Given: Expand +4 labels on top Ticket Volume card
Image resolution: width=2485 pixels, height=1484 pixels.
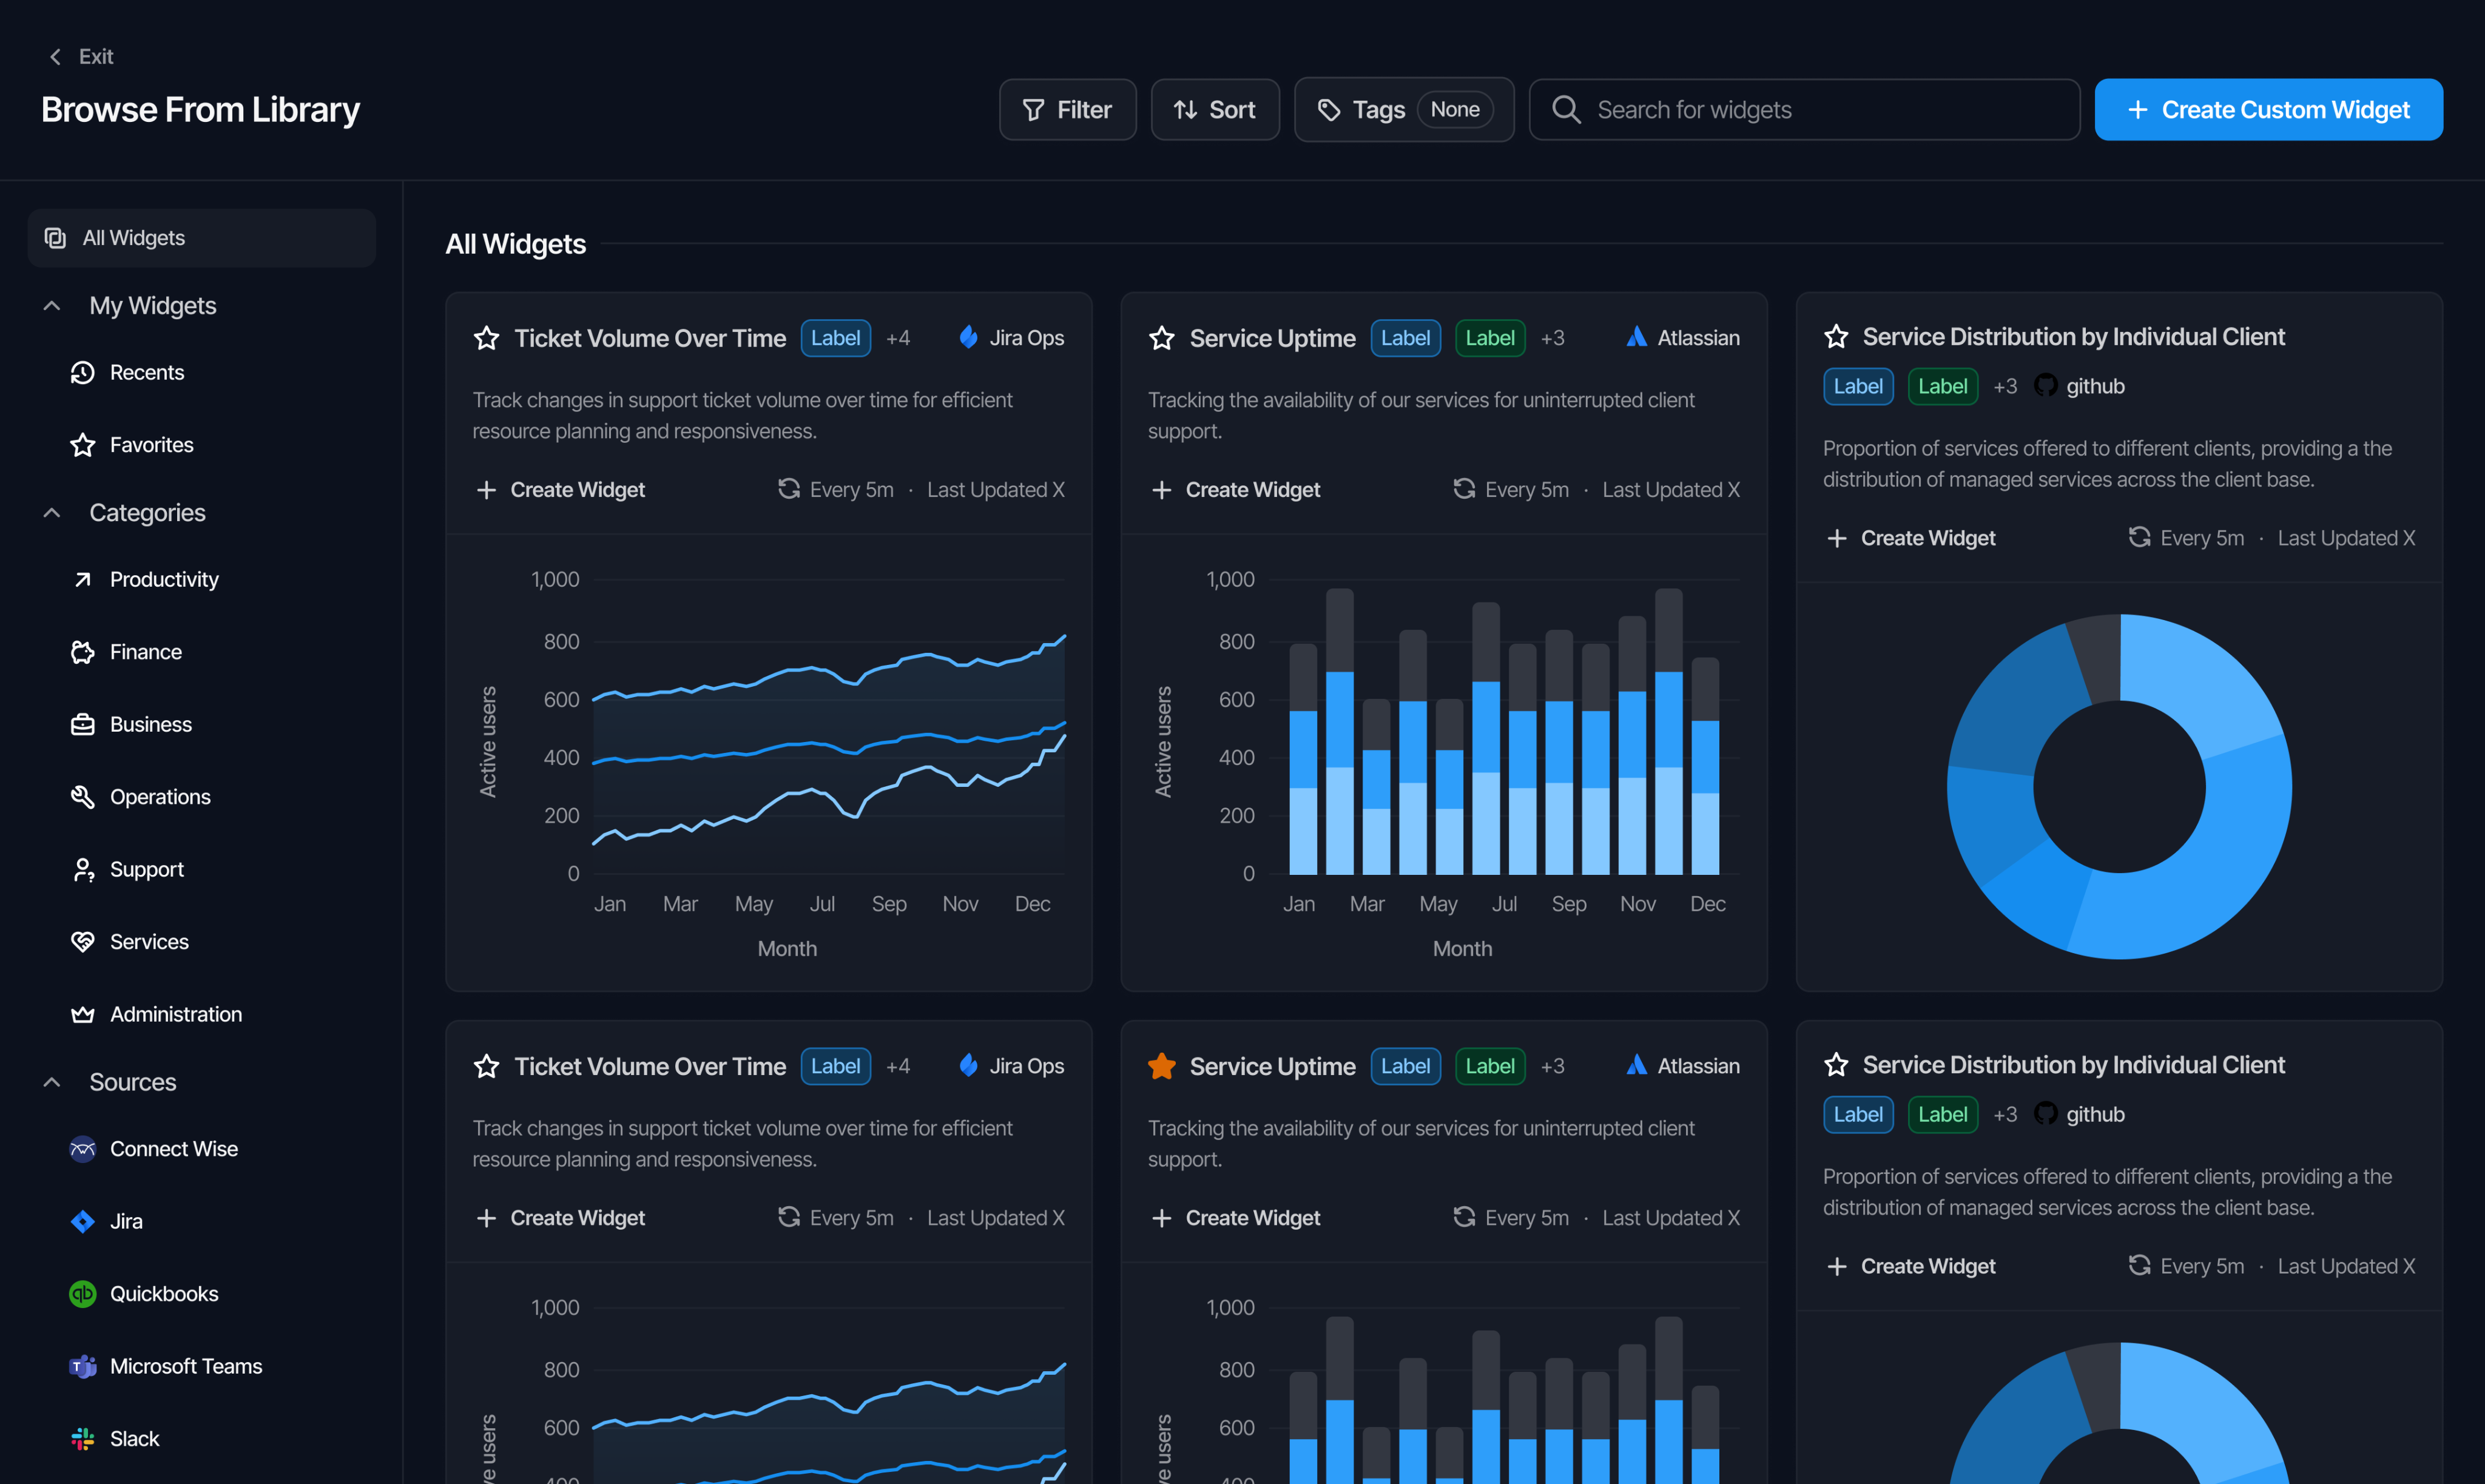Looking at the screenshot, I should [898, 338].
